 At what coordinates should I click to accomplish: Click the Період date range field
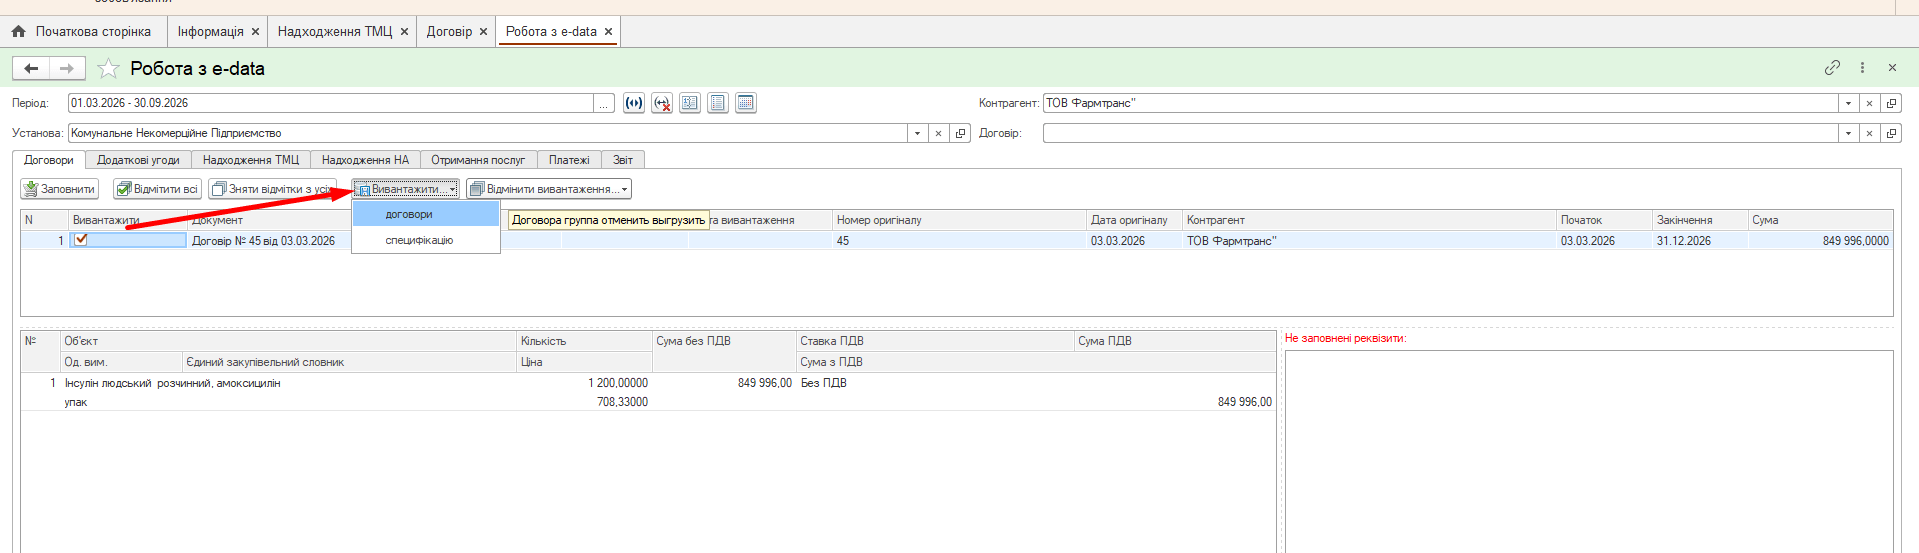point(331,103)
